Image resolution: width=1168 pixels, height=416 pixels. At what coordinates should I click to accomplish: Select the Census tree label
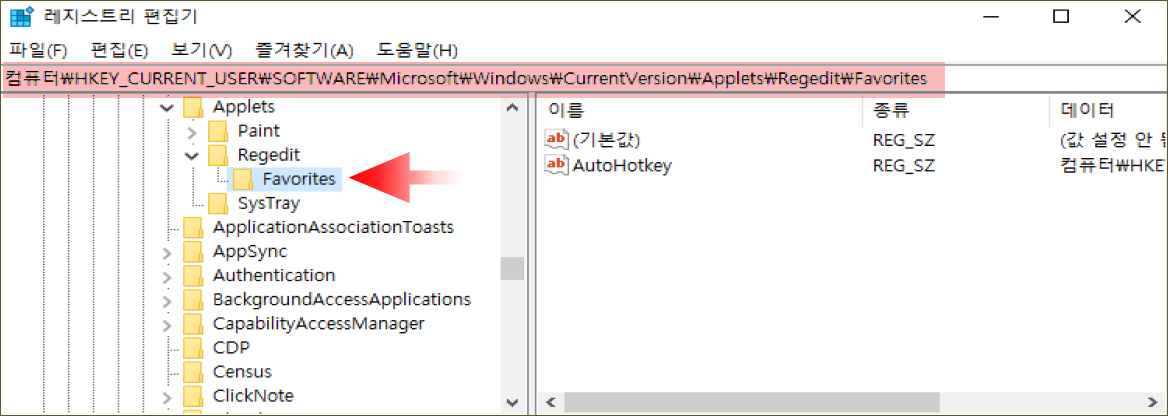tap(242, 371)
